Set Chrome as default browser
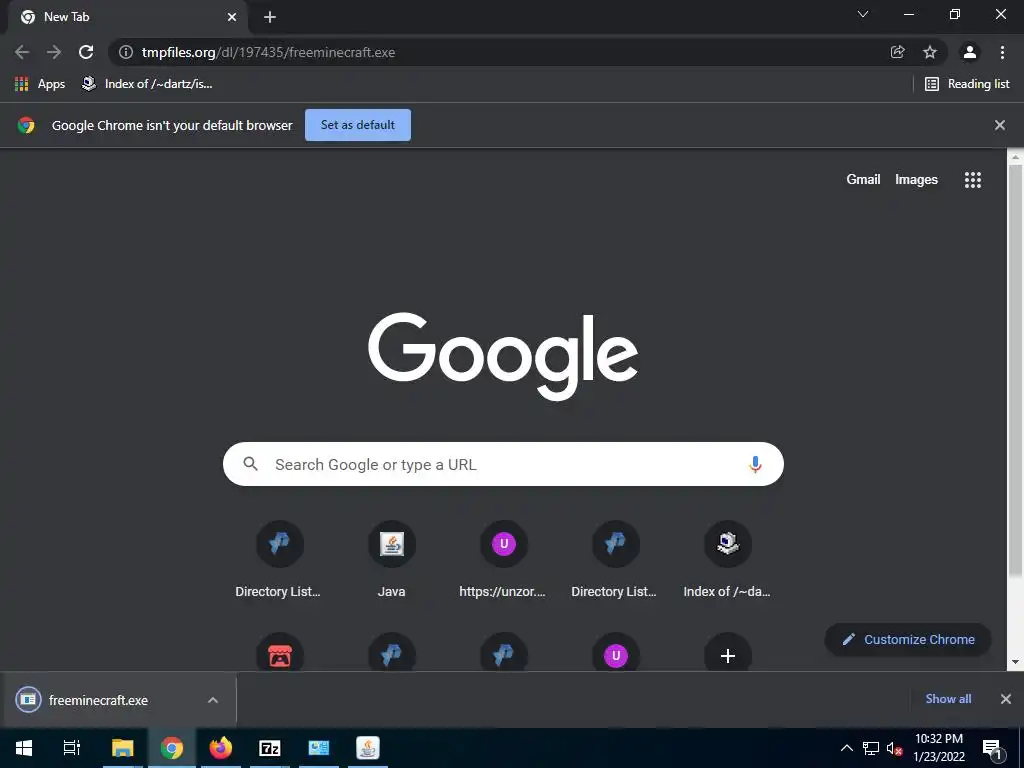This screenshot has width=1024, height=768. [358, 125]
